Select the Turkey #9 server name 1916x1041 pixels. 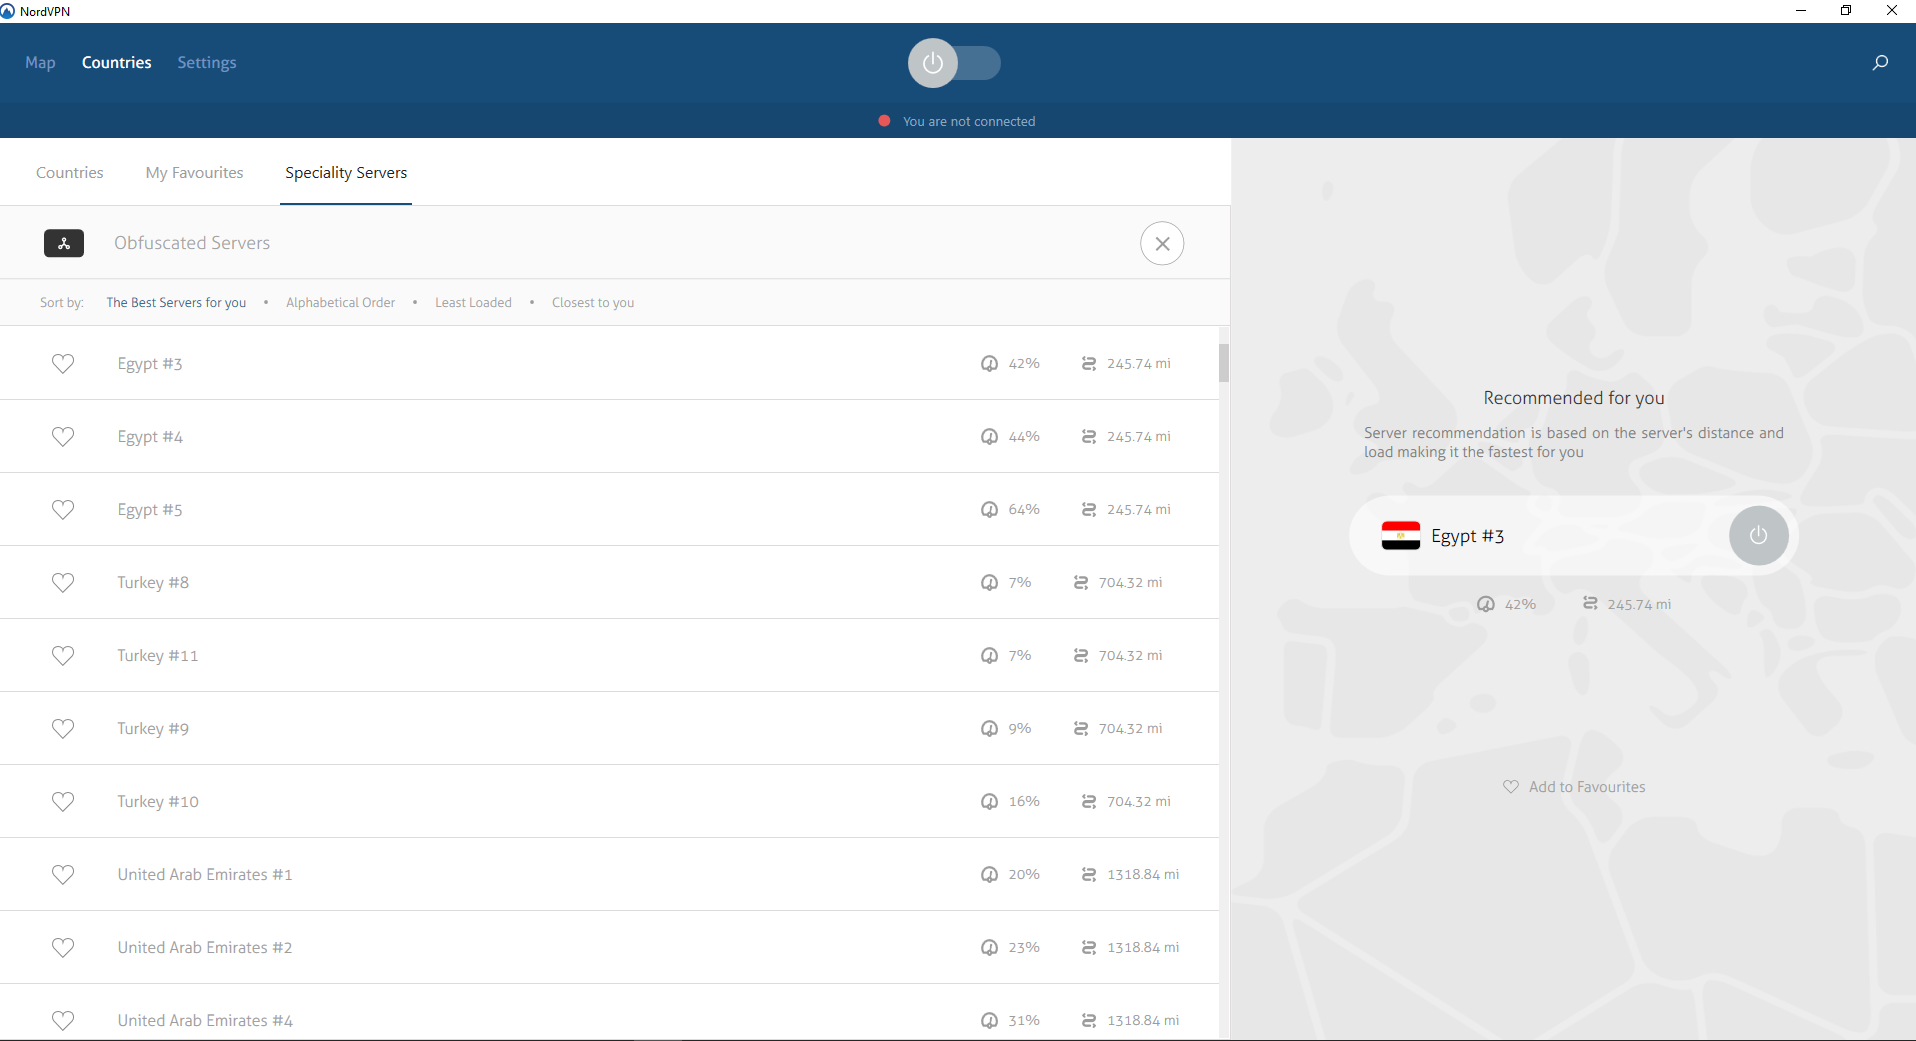point(153,729)
